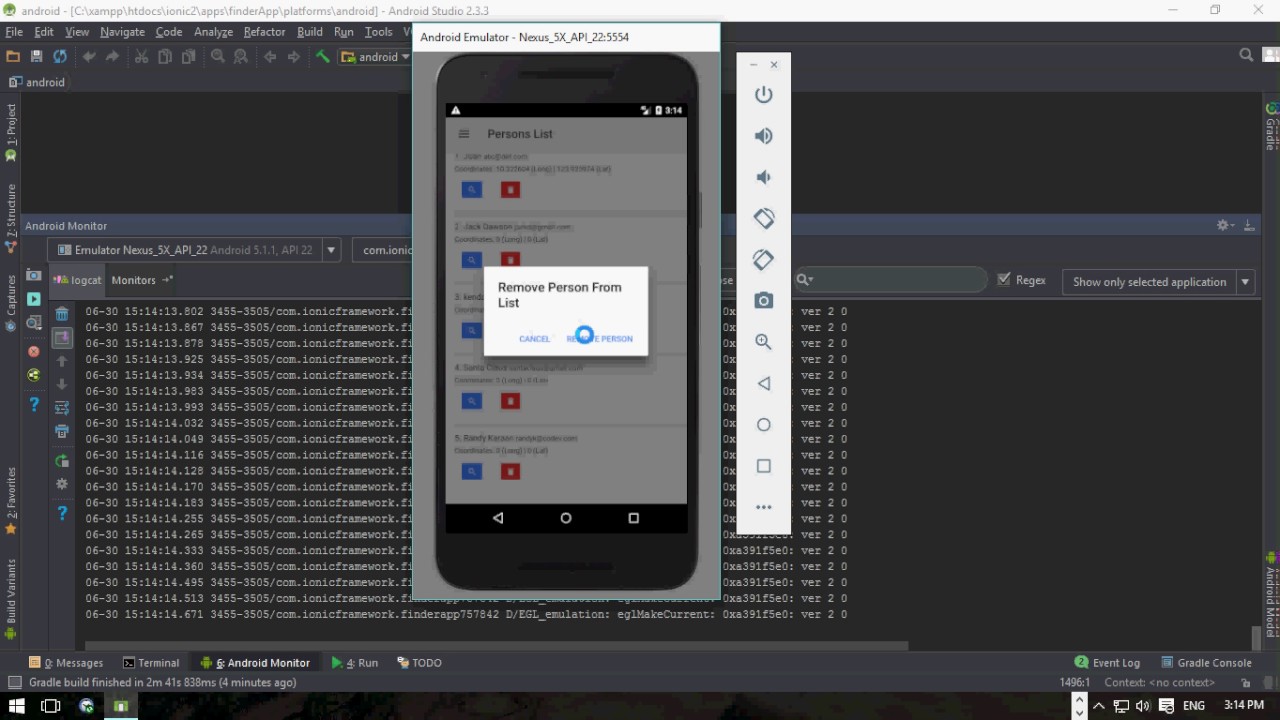Screen dimensions: 1280x720
Task: Open the Refactor menu
Action: point(264,32)
